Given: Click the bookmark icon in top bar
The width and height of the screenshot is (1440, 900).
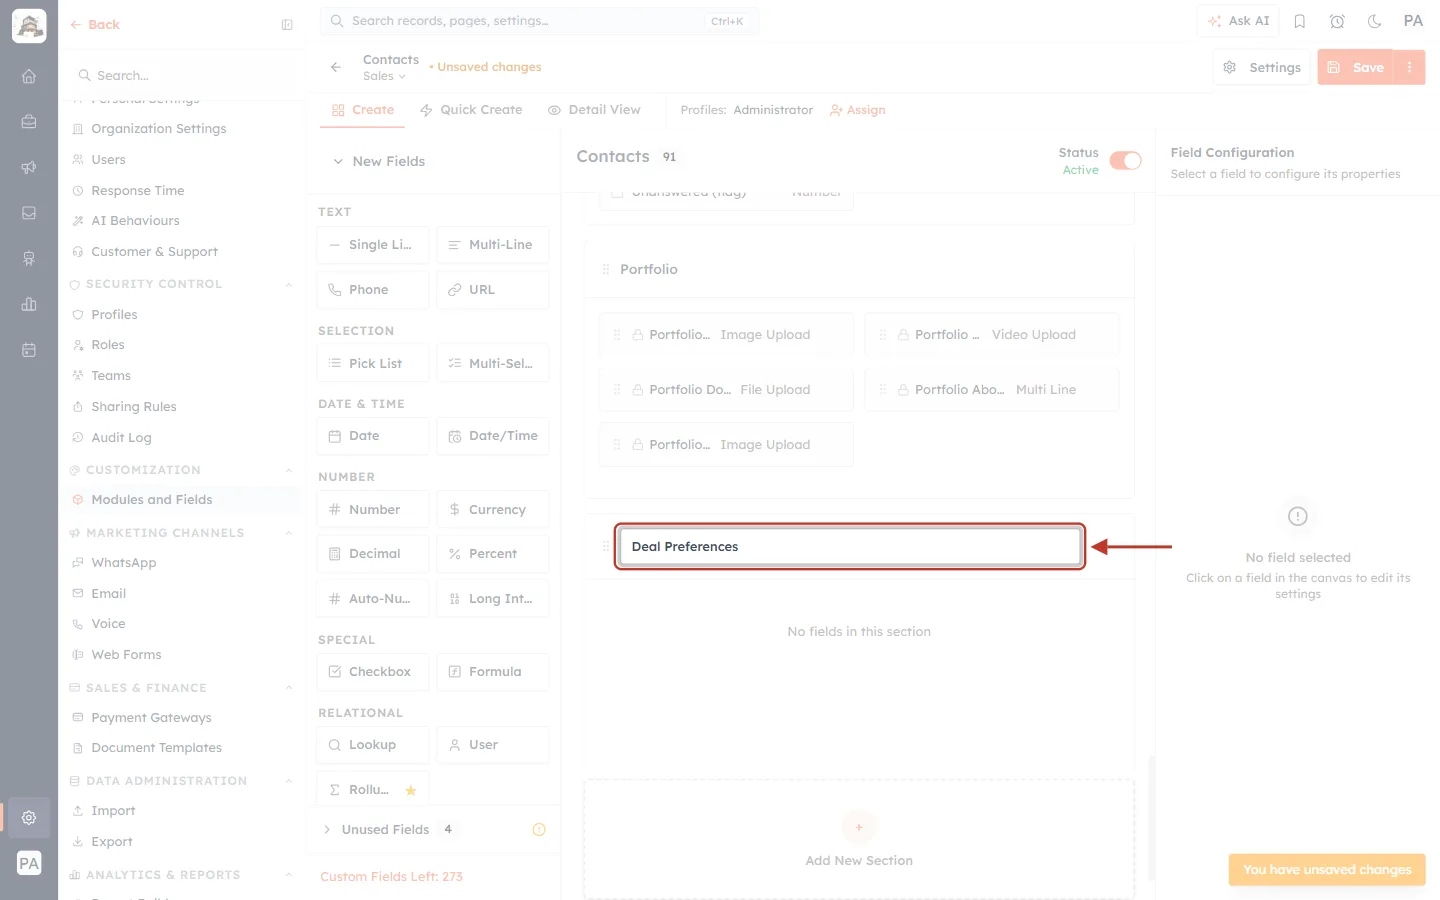Looking at the screenshot, I should [1300, 21].
